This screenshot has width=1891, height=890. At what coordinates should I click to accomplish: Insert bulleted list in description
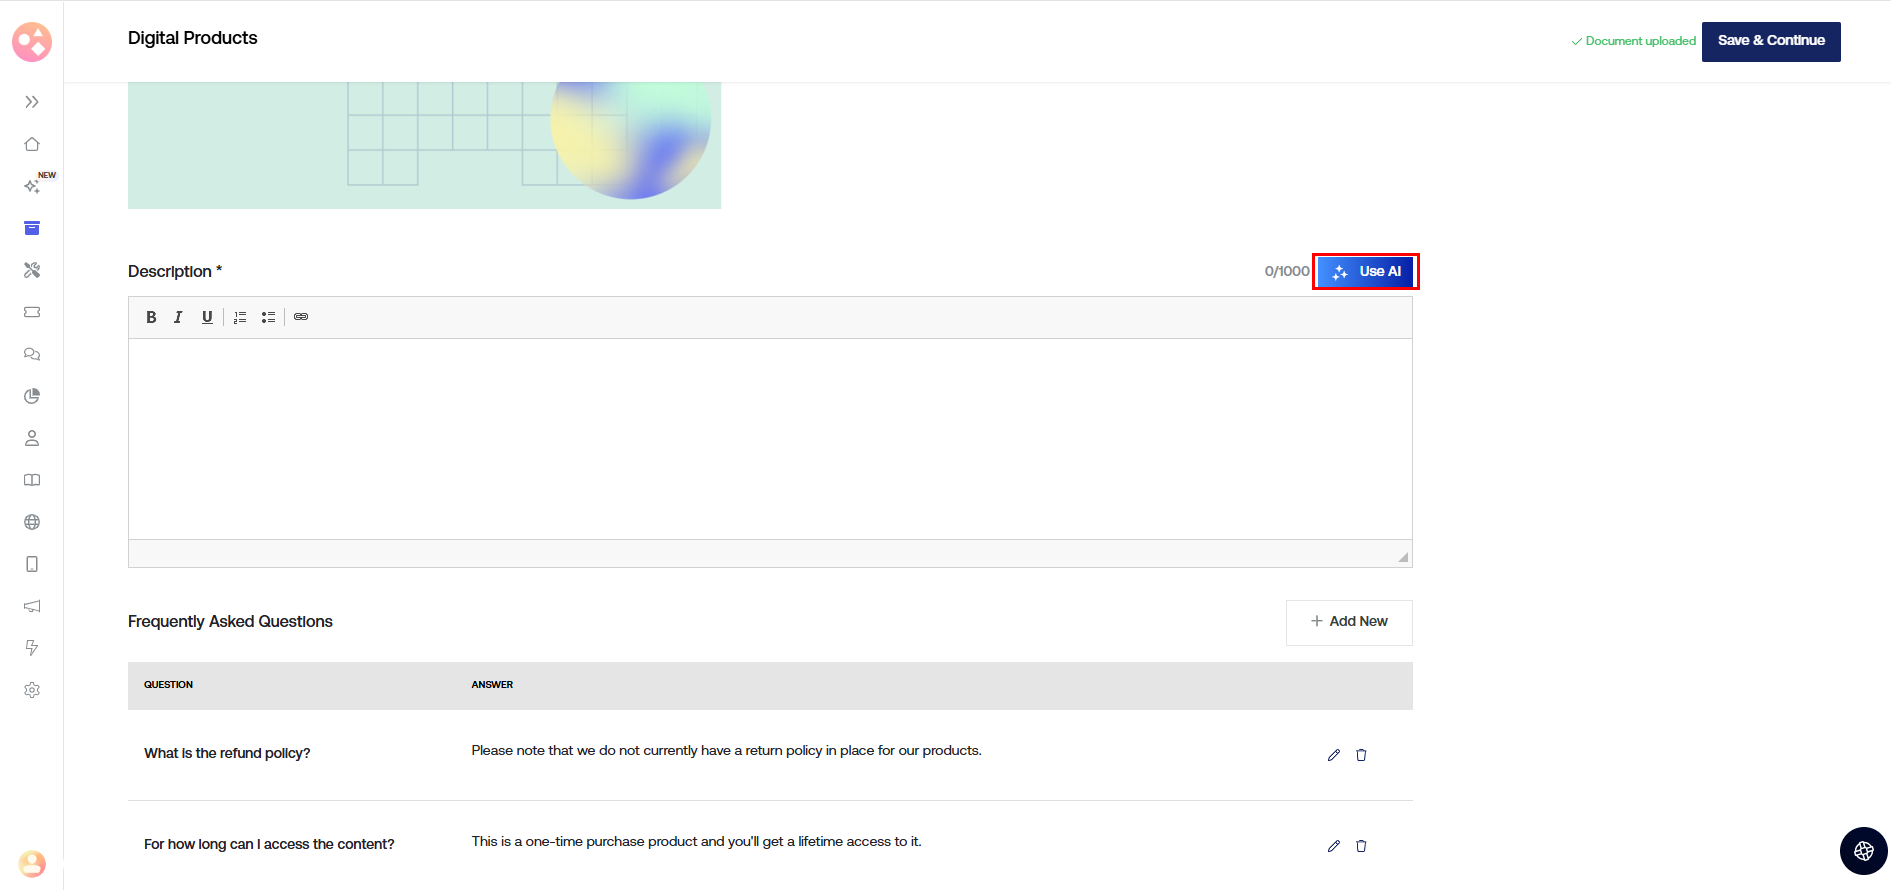pyautogui.click(x=268, y=317)
